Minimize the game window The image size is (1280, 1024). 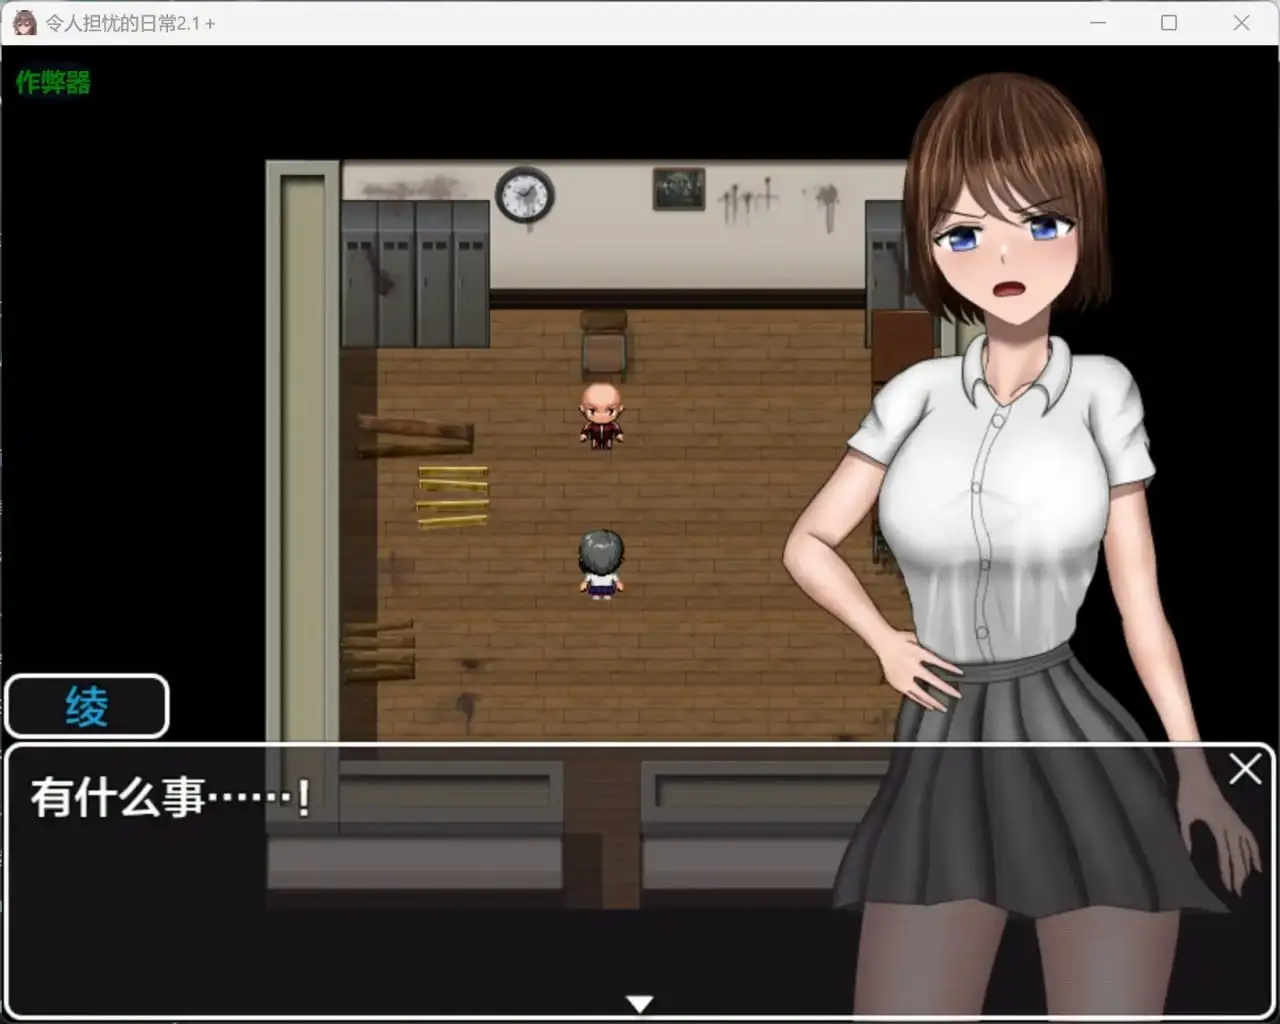(x=1097, y=22)
